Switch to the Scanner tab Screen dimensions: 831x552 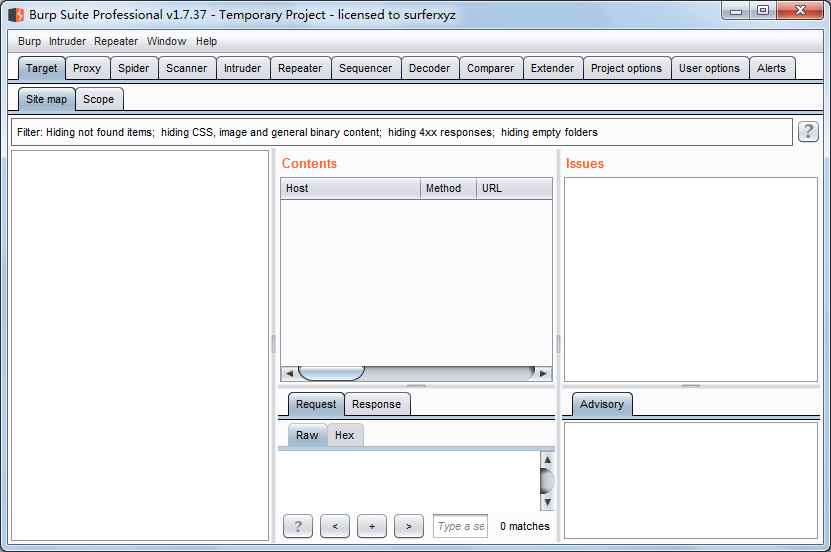187,68
